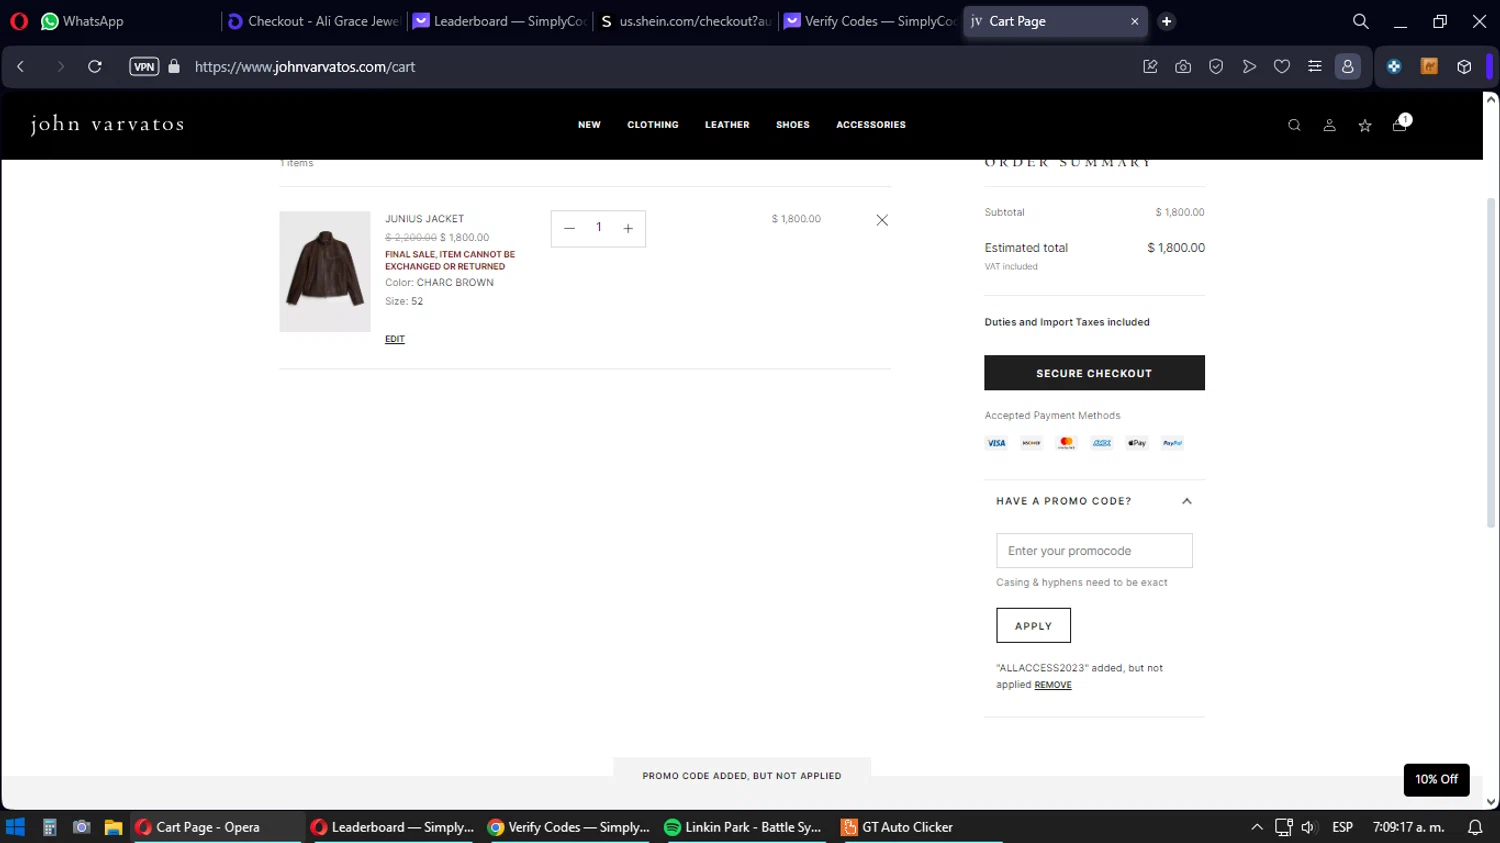
Task: Add page to bookmarks with heart icon
Action: tap(1282, 67)
